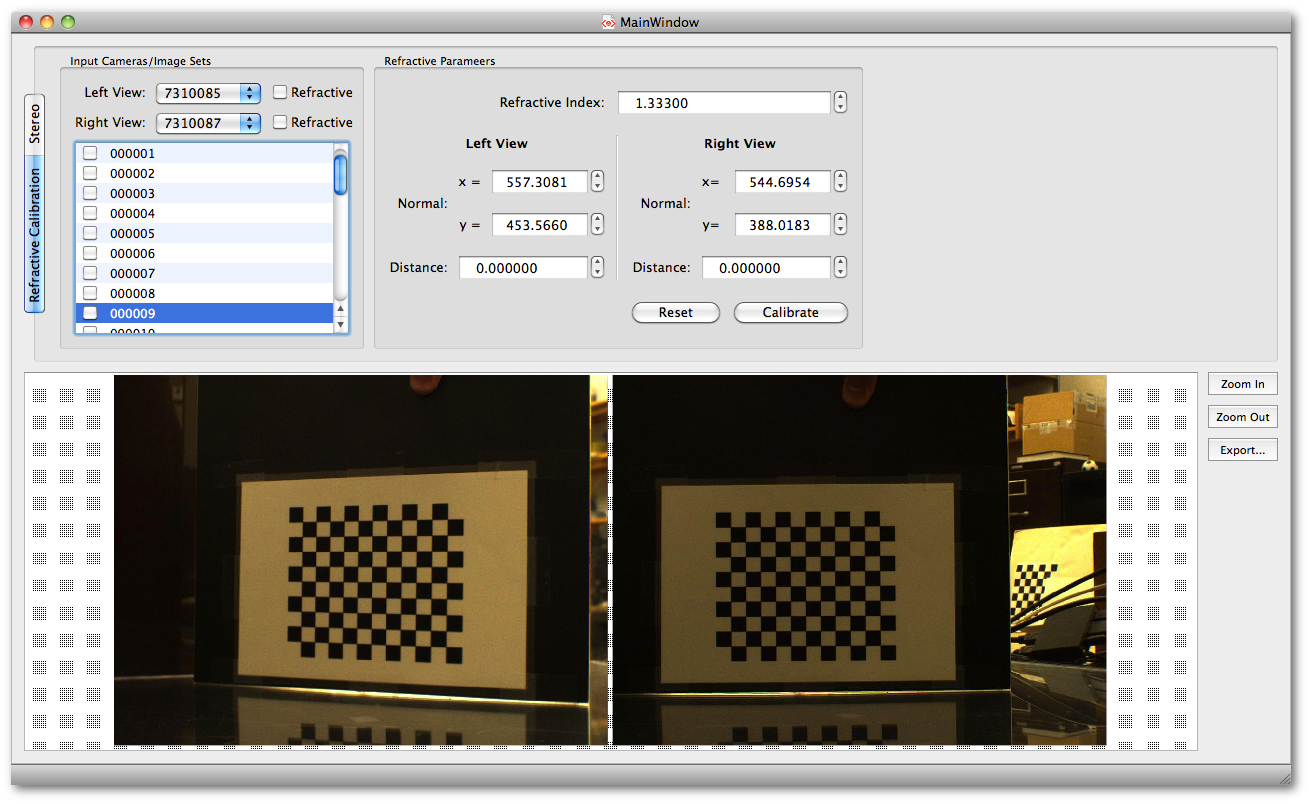Open the Left View camera dropdown
The height and width of the screenshot is (804, 1310).
[208, 93]
